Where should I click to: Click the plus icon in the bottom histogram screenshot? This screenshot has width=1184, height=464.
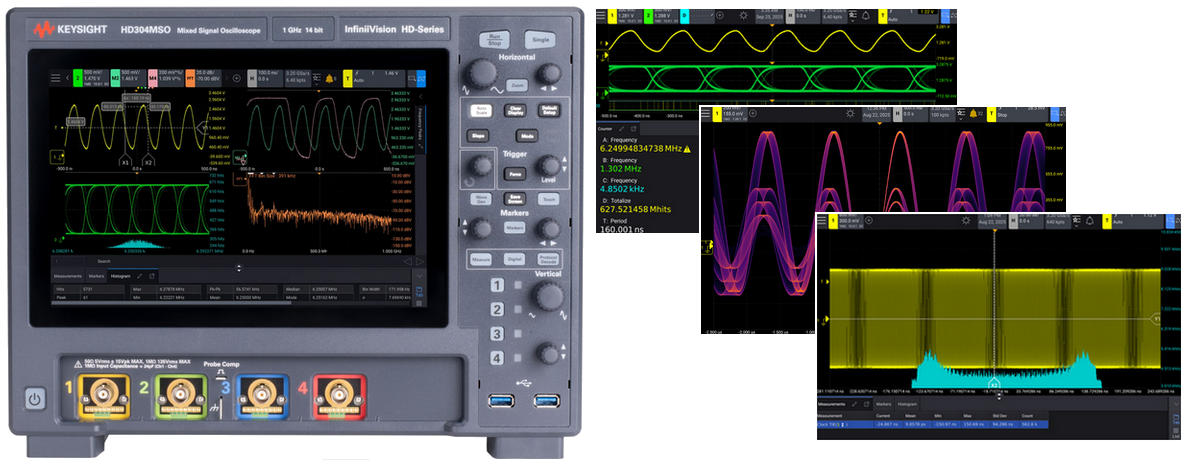868,221
